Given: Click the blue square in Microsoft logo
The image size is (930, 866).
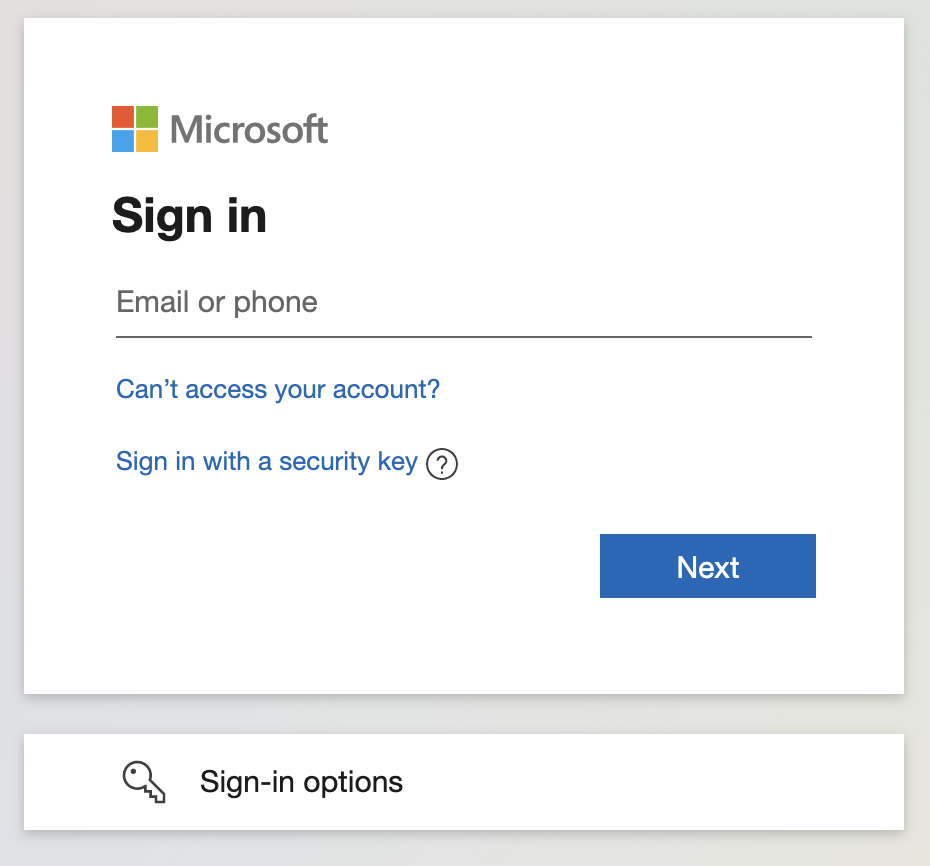Looking at the screenshot, I should click(123, 141).
